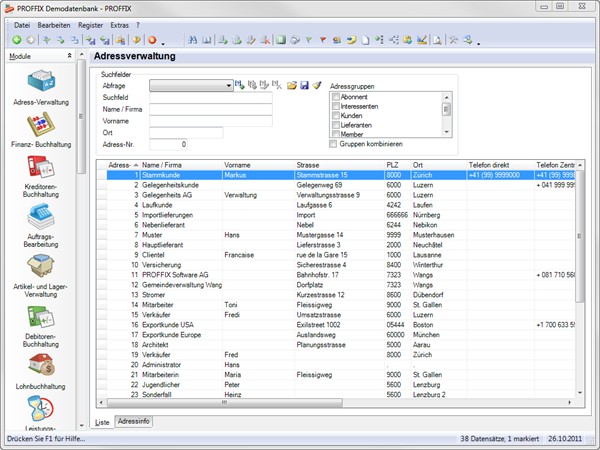Open the overflow arrow of the second toolbar
The width and height of the screenshot is (600, 450).
pyautogui.click(x=478, y=43)
